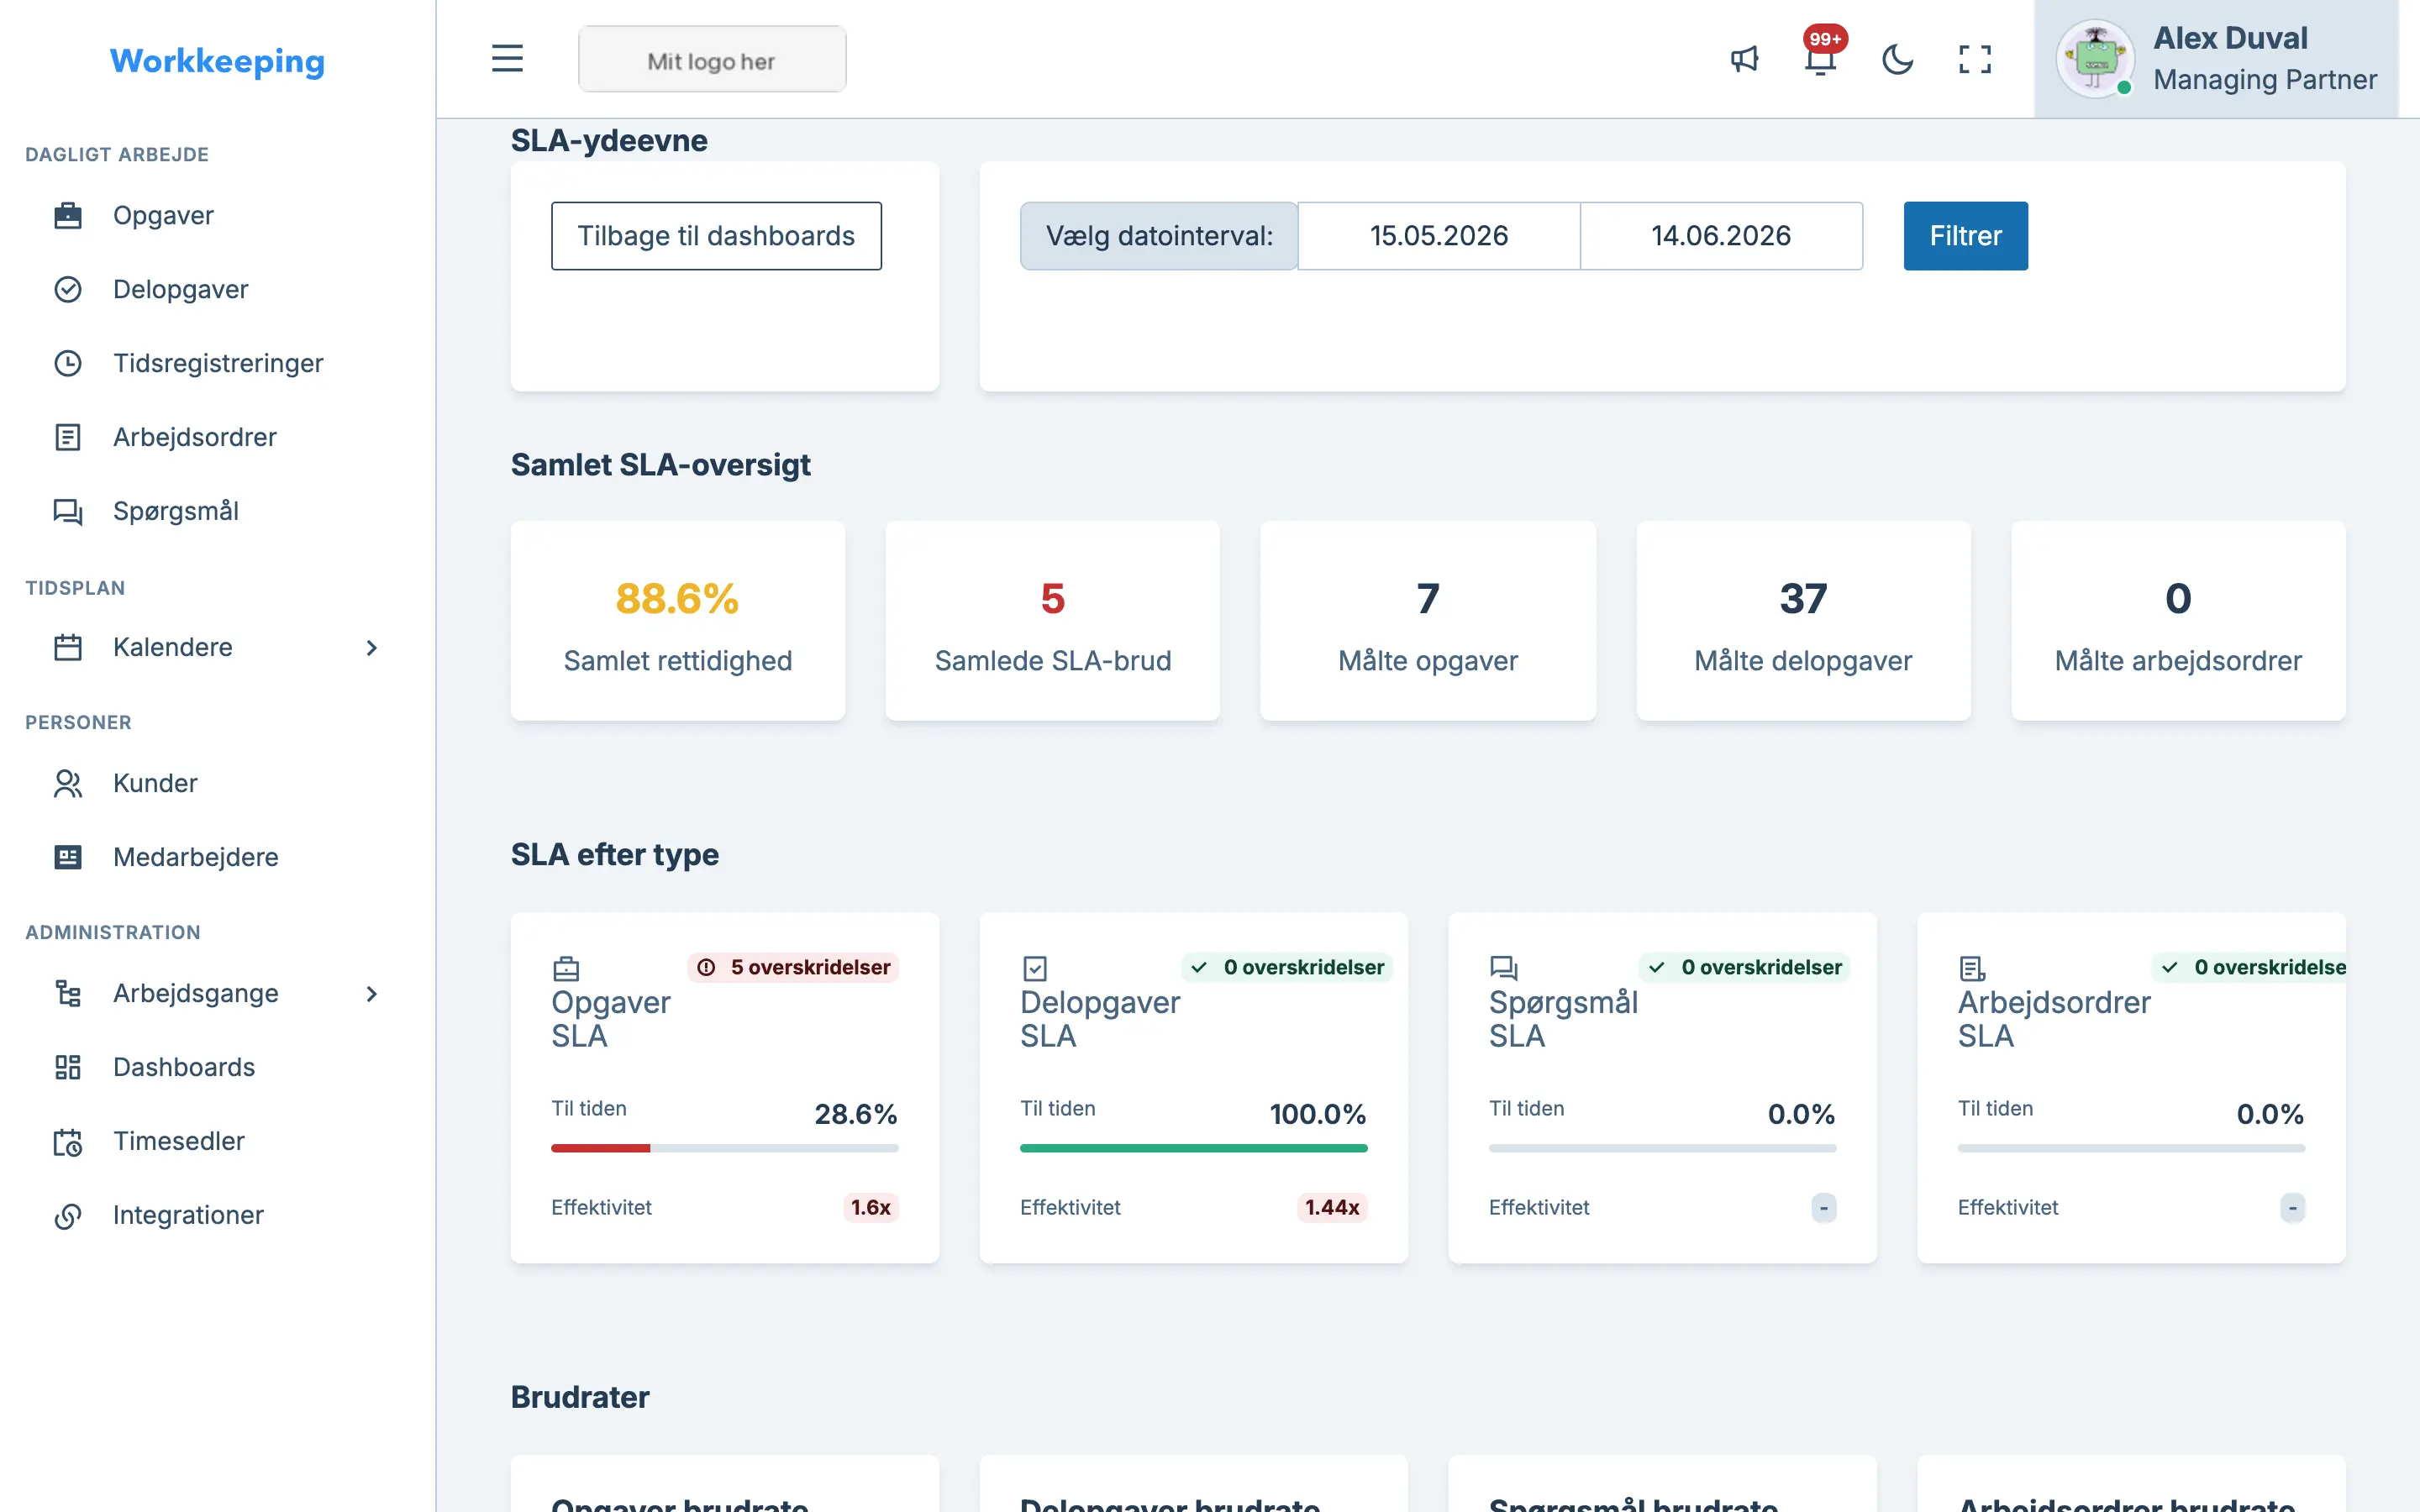The image size is (2420, 1512).
Task: Click the Kunder people icon
Action: tap(67, 784)
